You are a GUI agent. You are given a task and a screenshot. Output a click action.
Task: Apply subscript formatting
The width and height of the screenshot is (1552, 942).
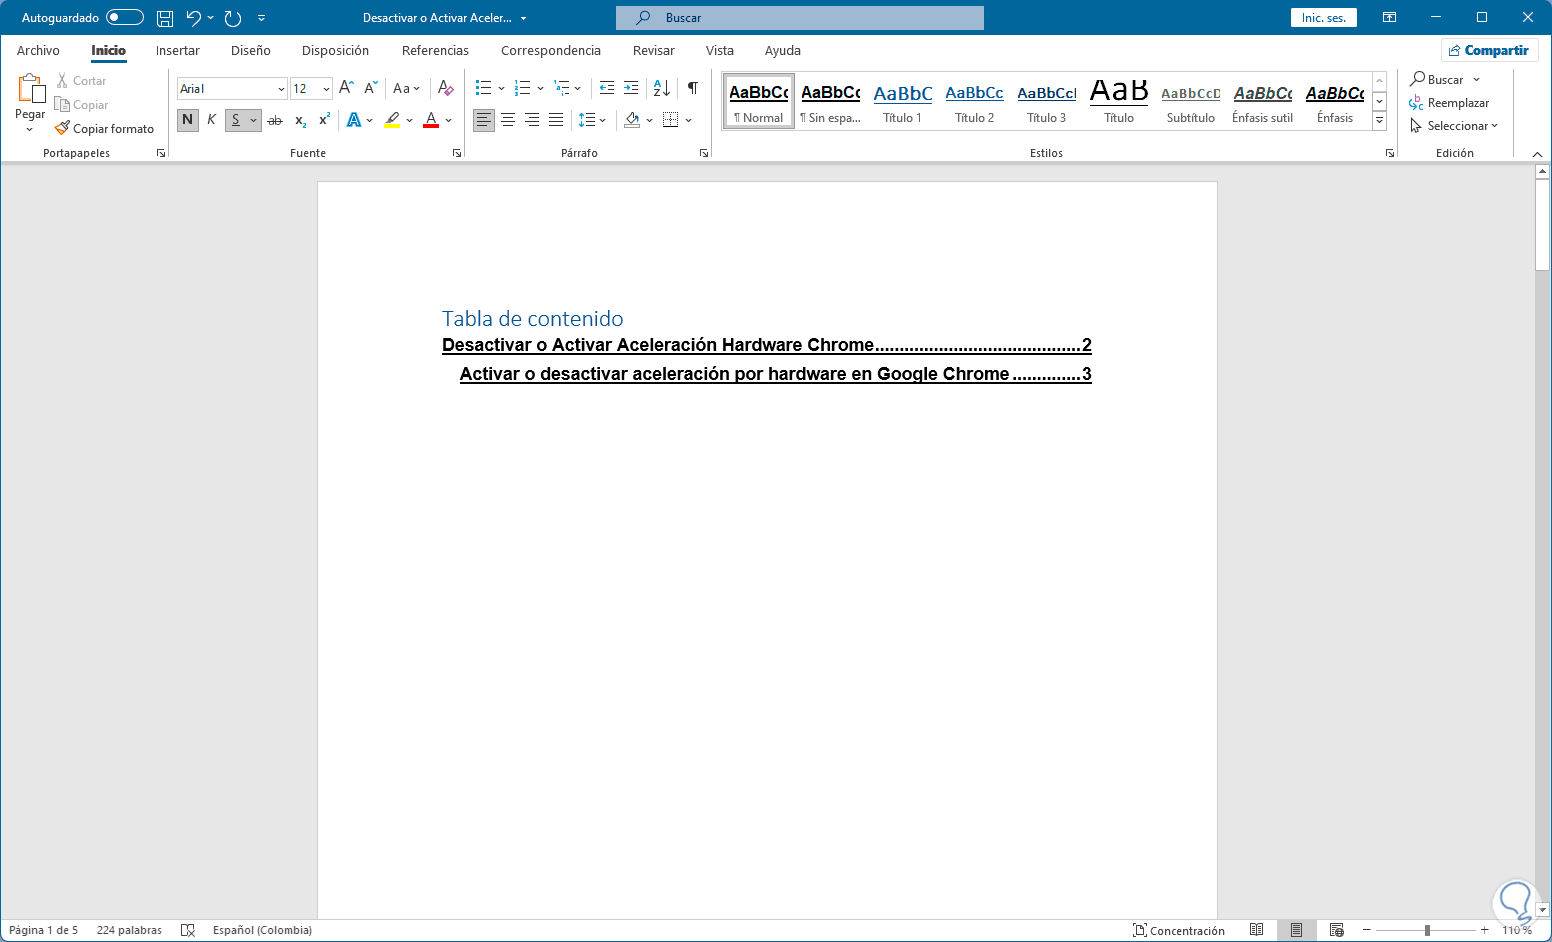coord(300,120)
